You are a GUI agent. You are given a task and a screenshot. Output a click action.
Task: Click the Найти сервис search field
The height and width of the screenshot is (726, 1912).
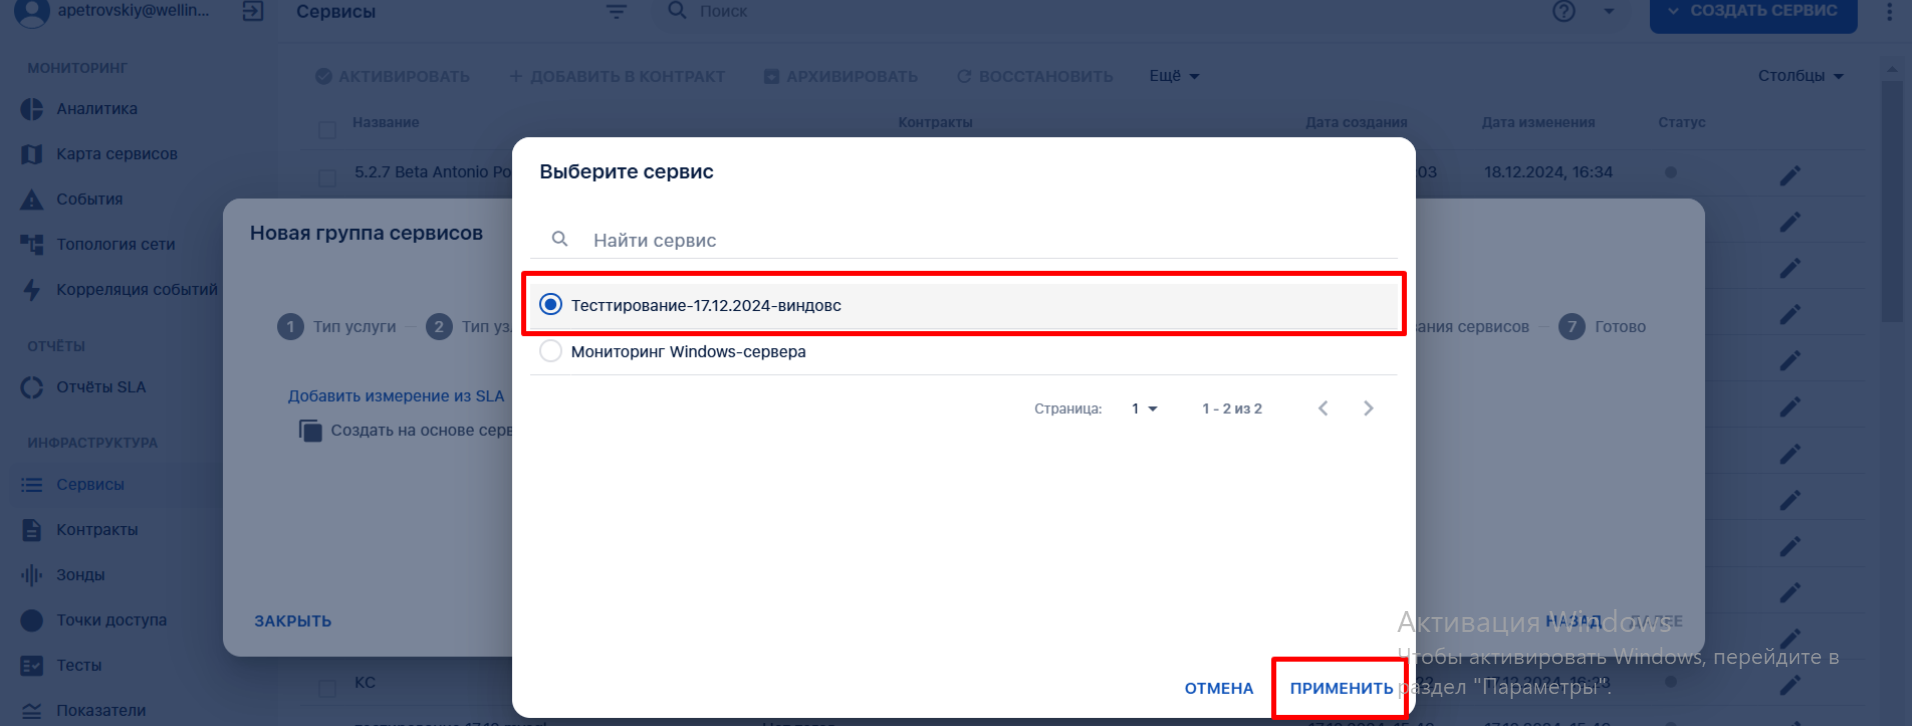[964, 240]
